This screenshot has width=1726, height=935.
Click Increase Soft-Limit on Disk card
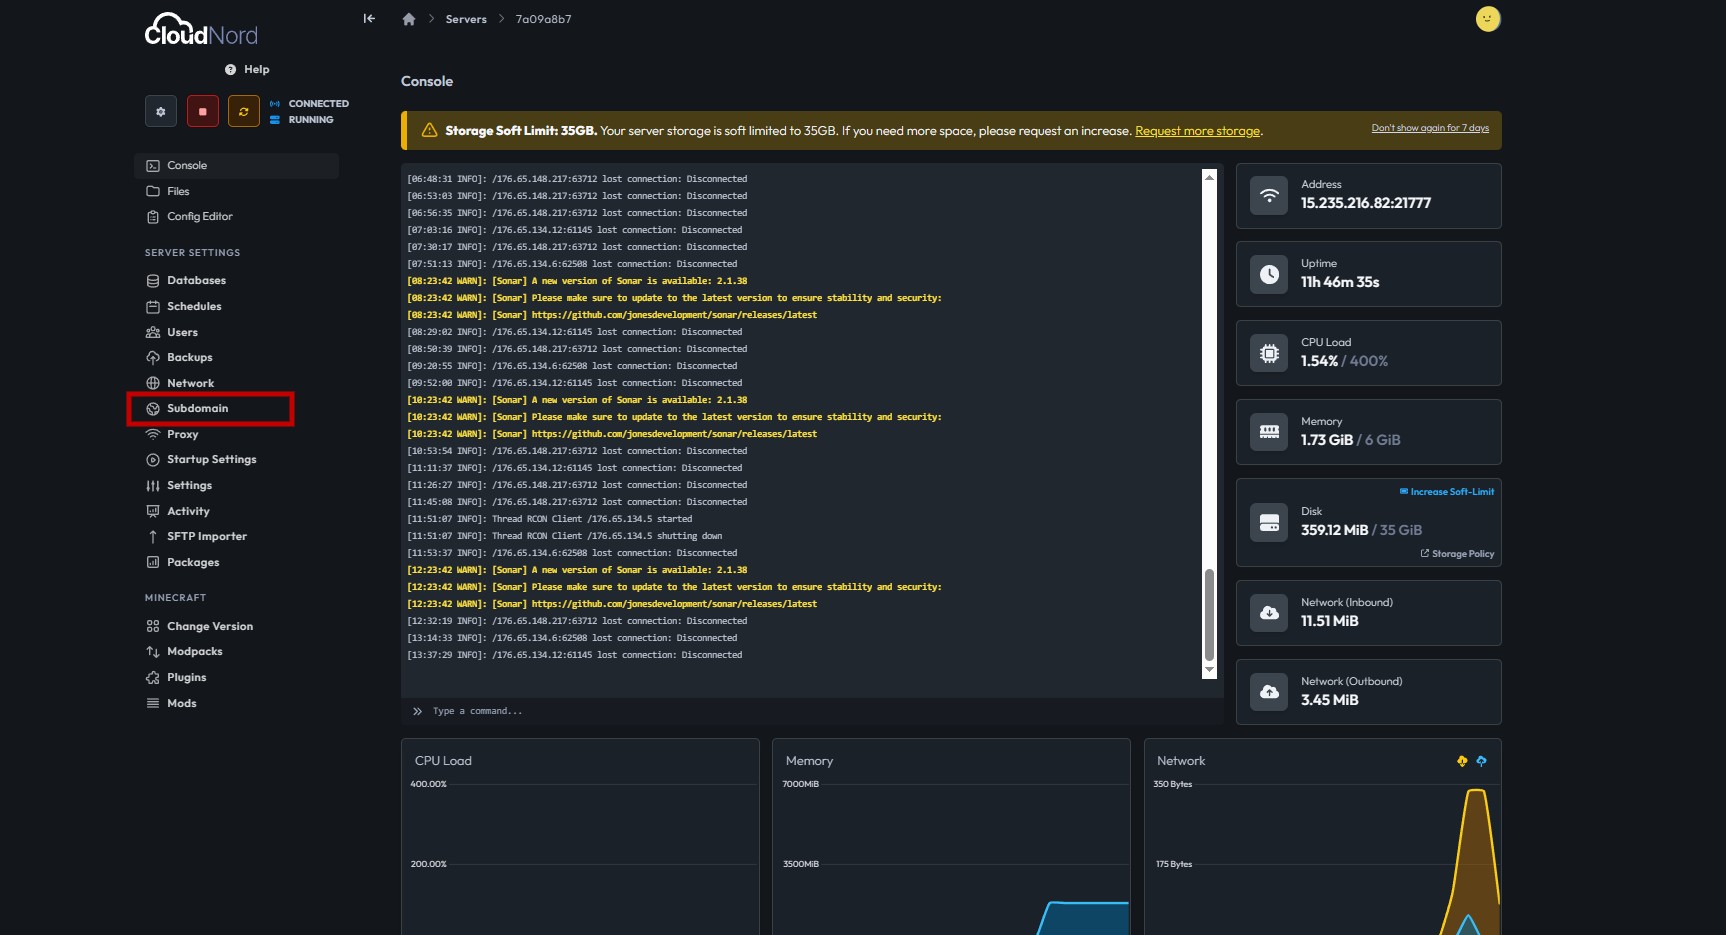tap(1451, 492)
